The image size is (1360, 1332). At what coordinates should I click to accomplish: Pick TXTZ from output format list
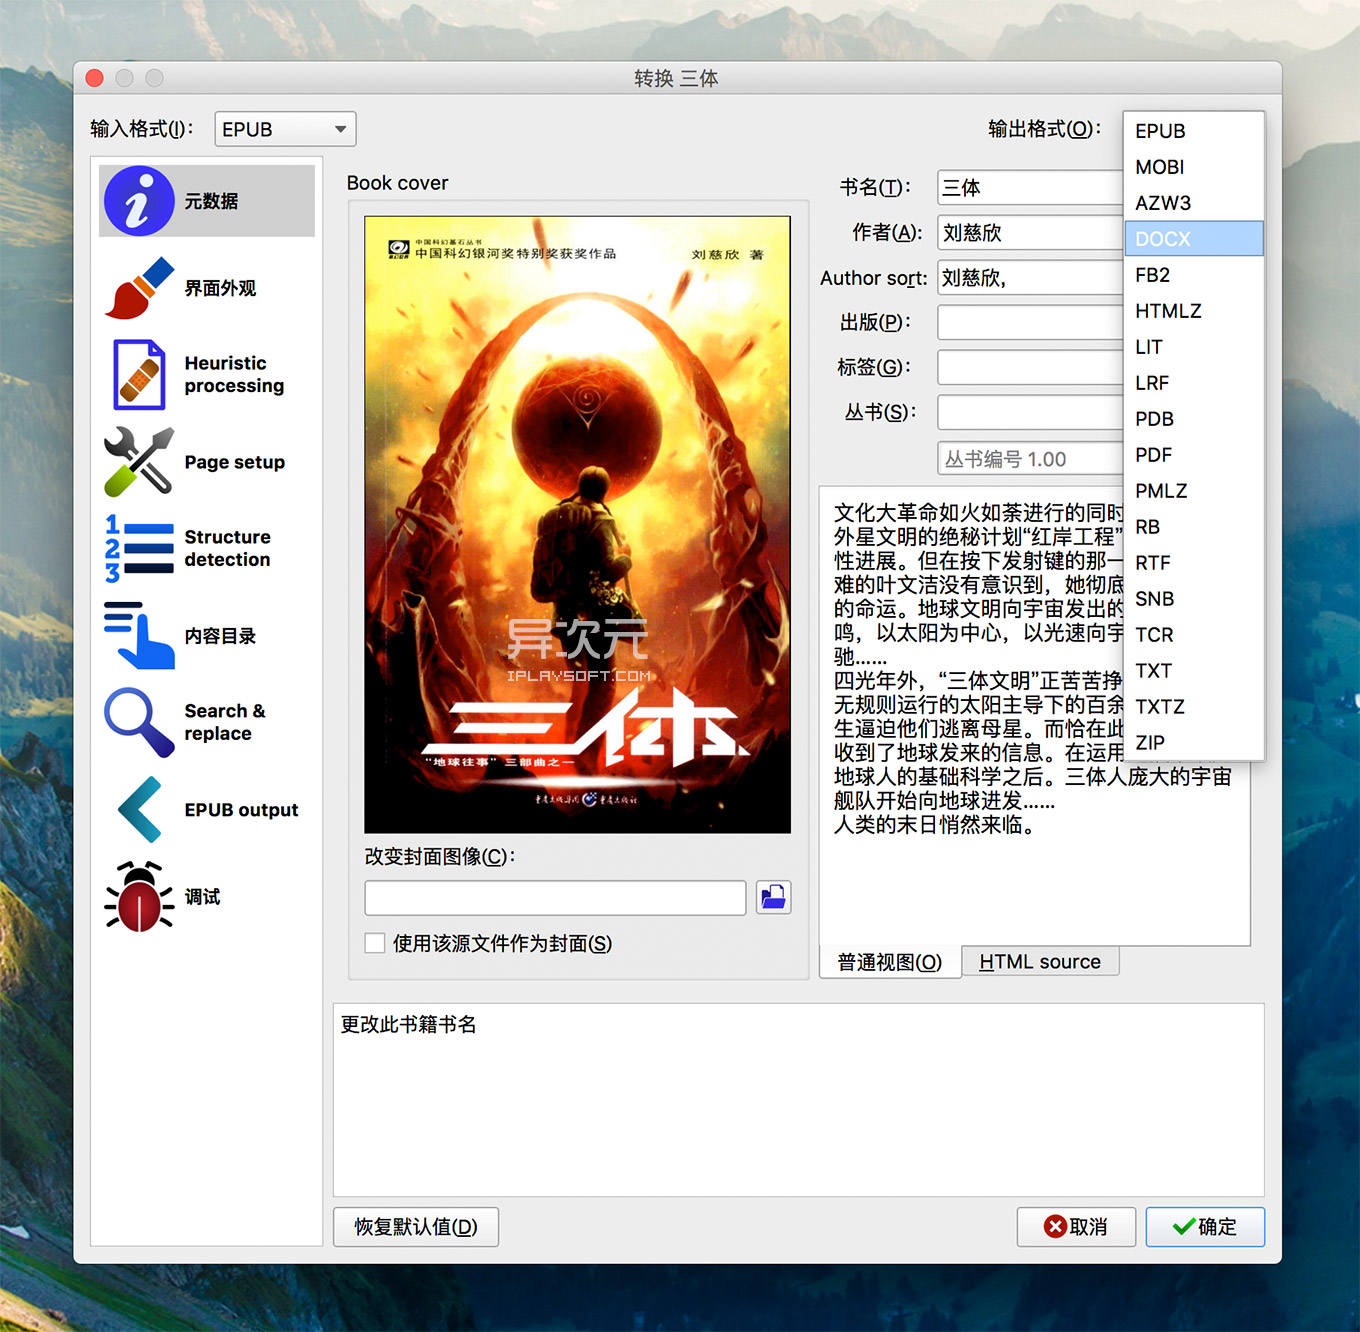click(x=1194, y=707)
